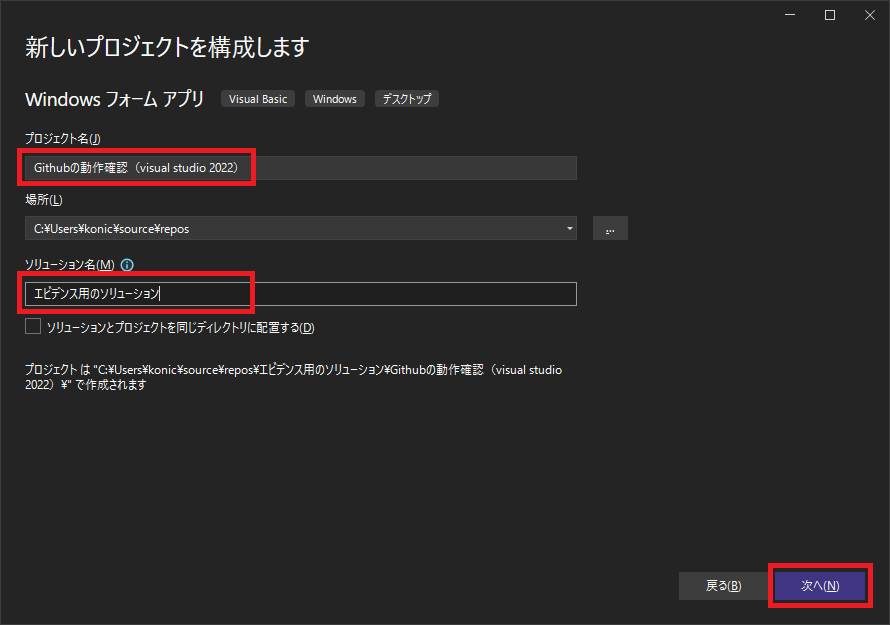The width and height of the screenshot is (890, 625).
Task: Click inside the プロジェクト名 input field
Action: pyautogui.click(x=300, y=167)
